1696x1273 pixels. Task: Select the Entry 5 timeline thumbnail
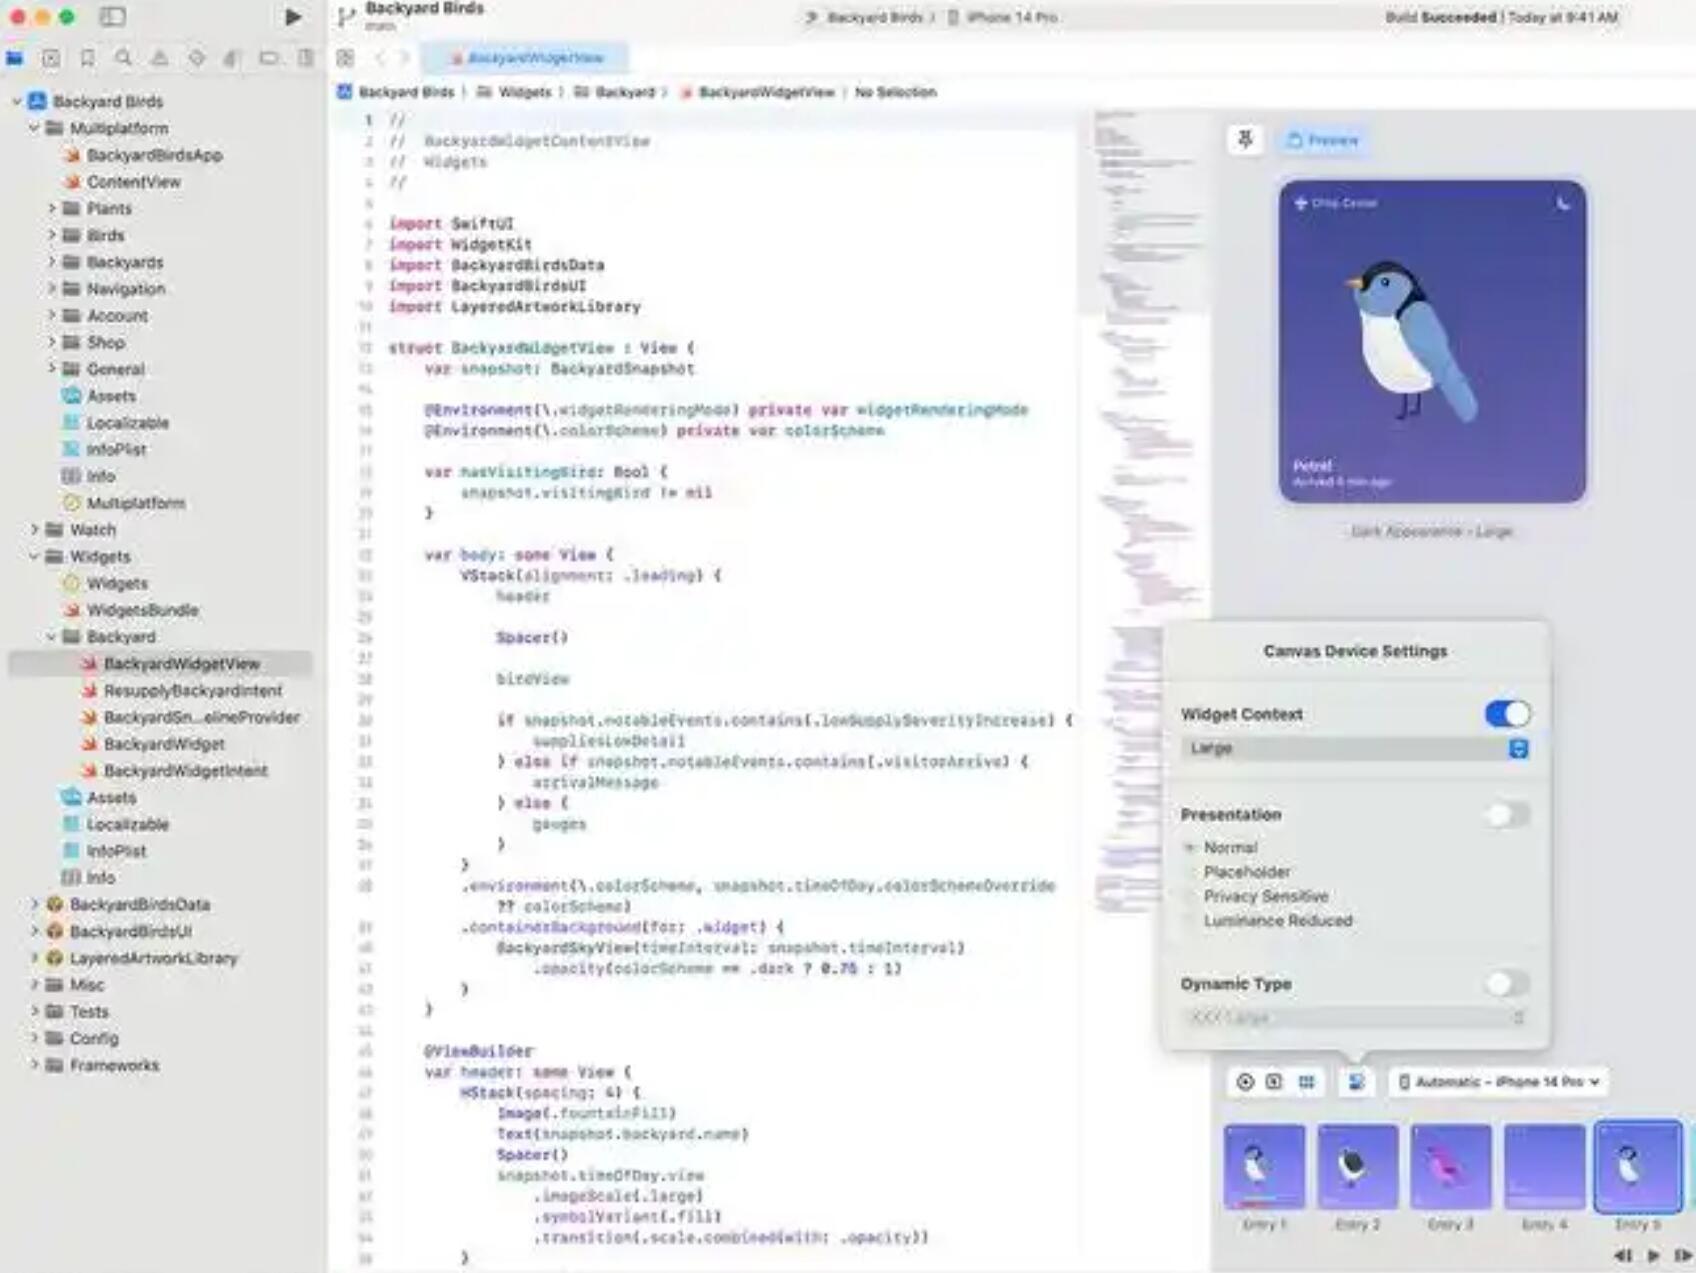point(1638,1167)
